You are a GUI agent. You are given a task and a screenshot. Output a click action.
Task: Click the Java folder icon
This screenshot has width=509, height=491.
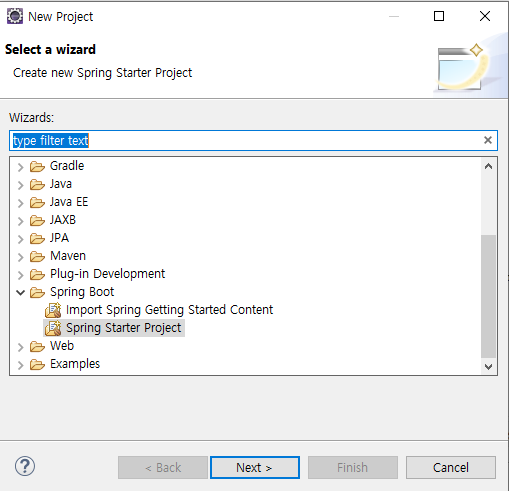pyautogui.click(x=37, y=184)
